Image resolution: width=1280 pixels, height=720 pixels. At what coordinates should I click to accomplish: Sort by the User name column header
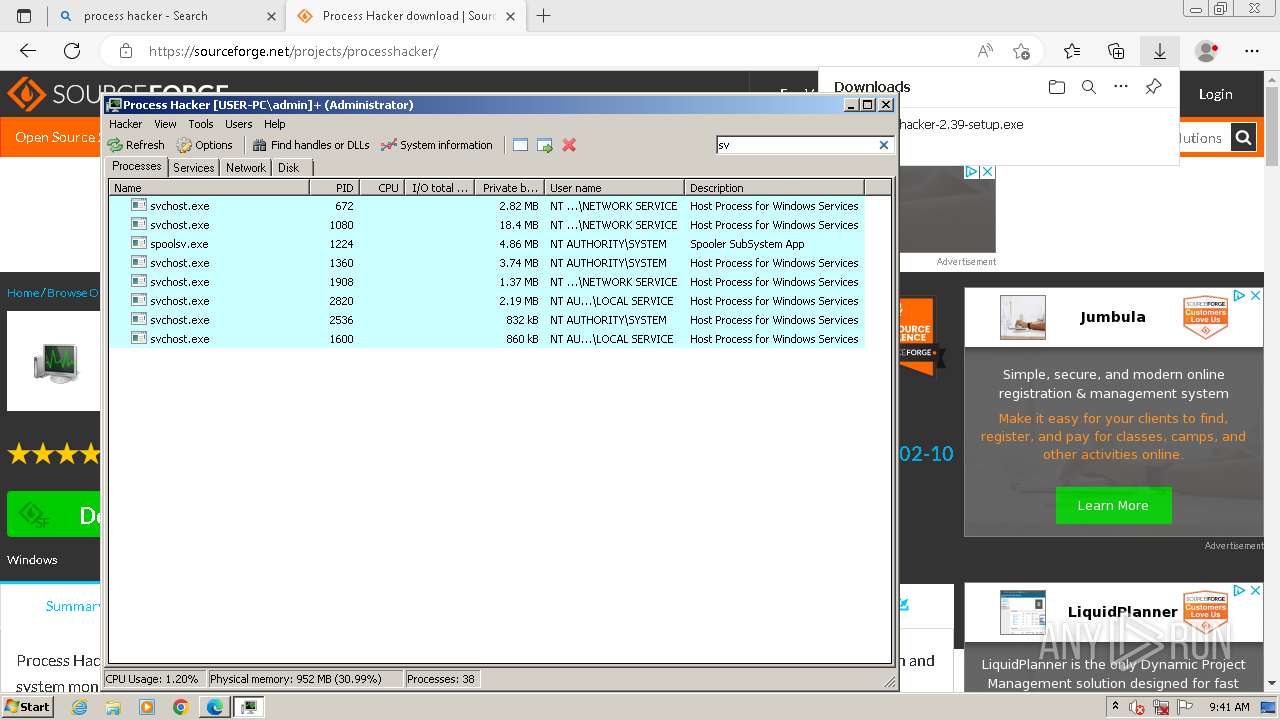614,187
